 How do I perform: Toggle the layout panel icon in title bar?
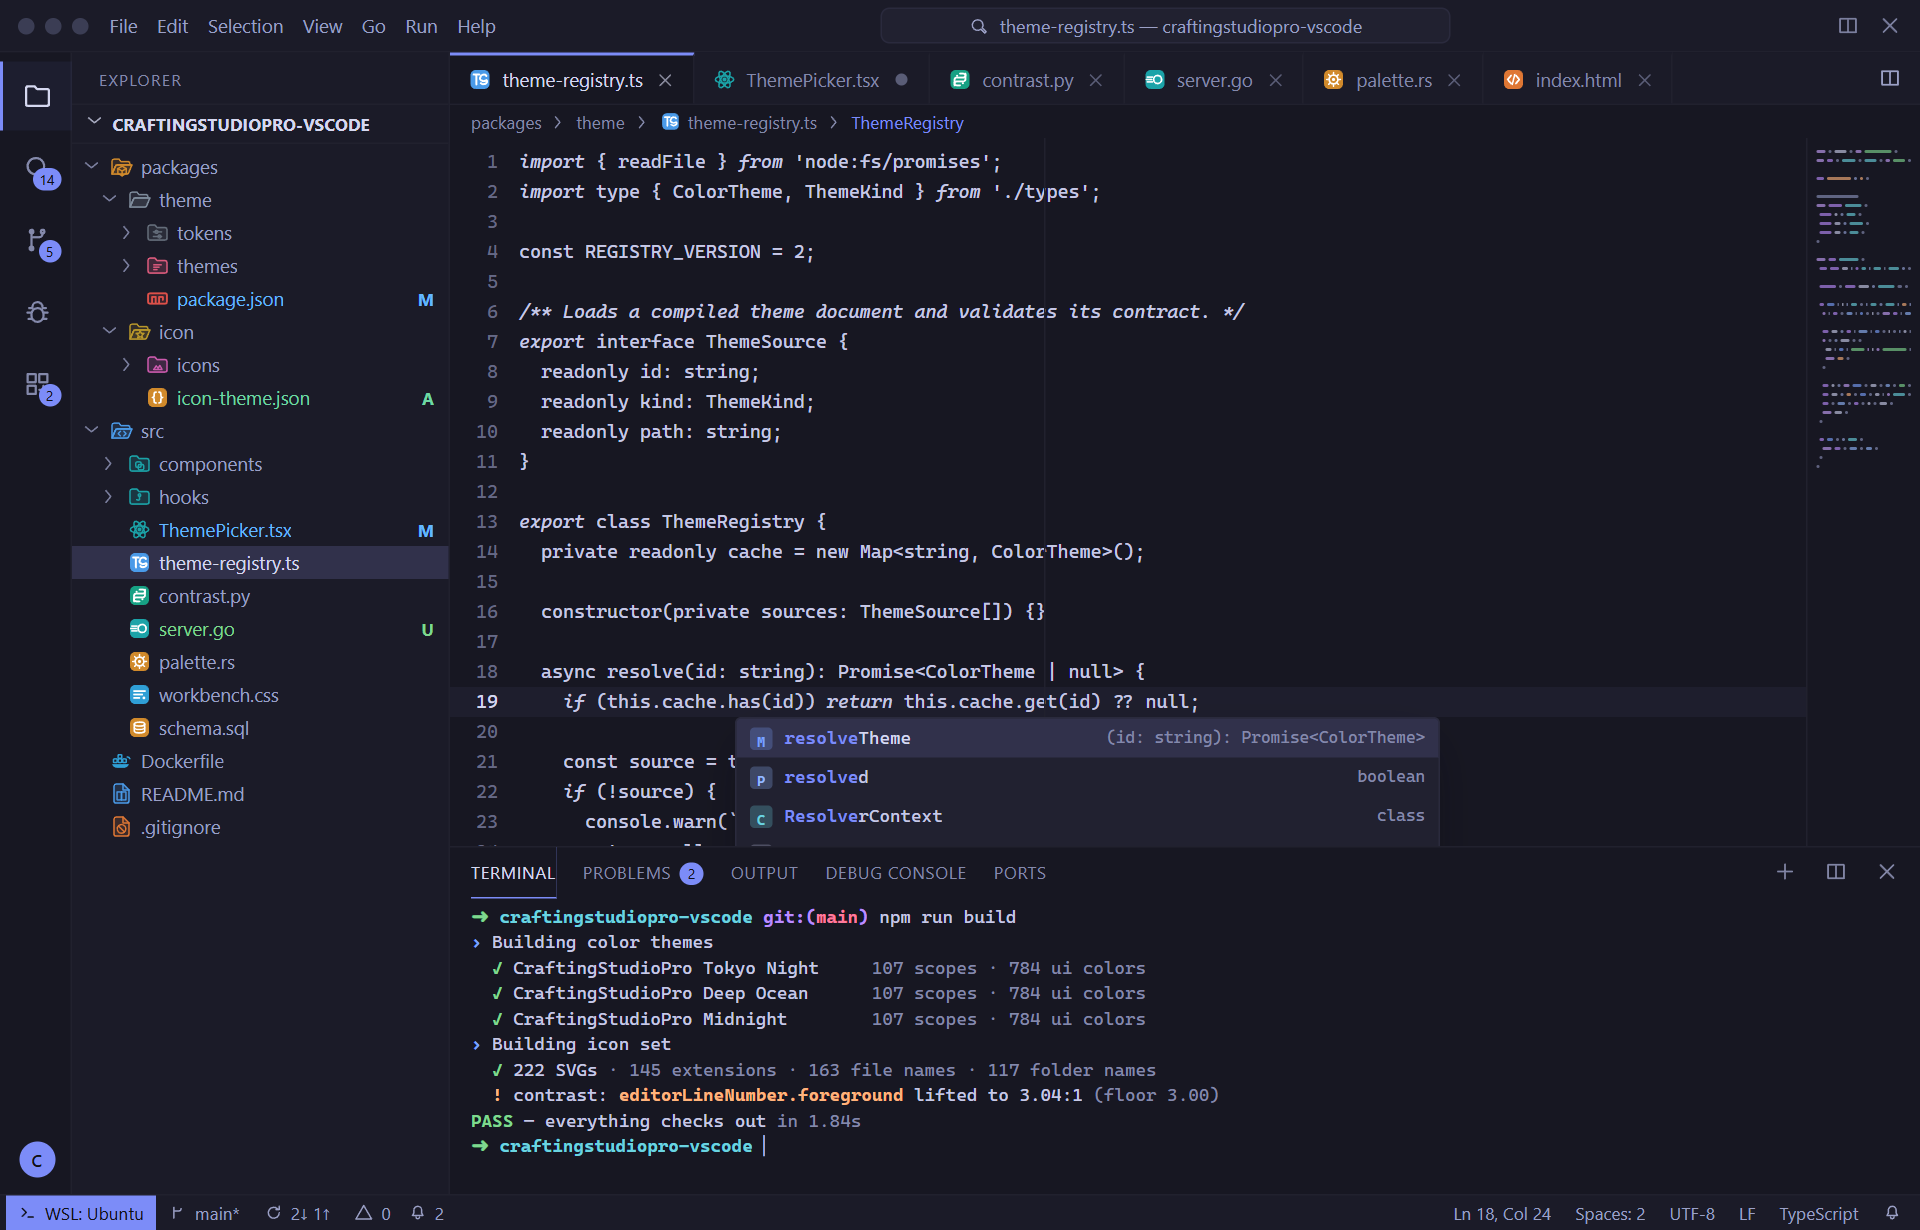pos(1848,26)
